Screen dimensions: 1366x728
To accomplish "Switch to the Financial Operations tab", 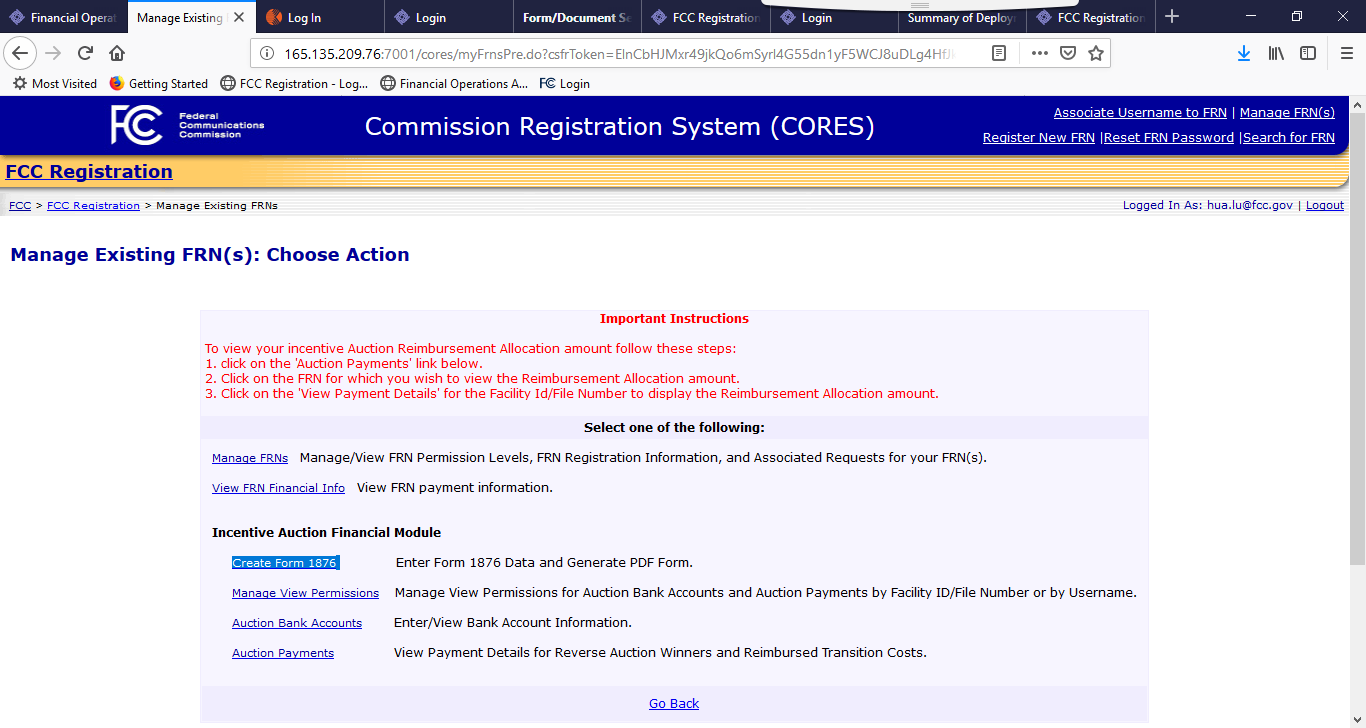I will pos(64,17).
